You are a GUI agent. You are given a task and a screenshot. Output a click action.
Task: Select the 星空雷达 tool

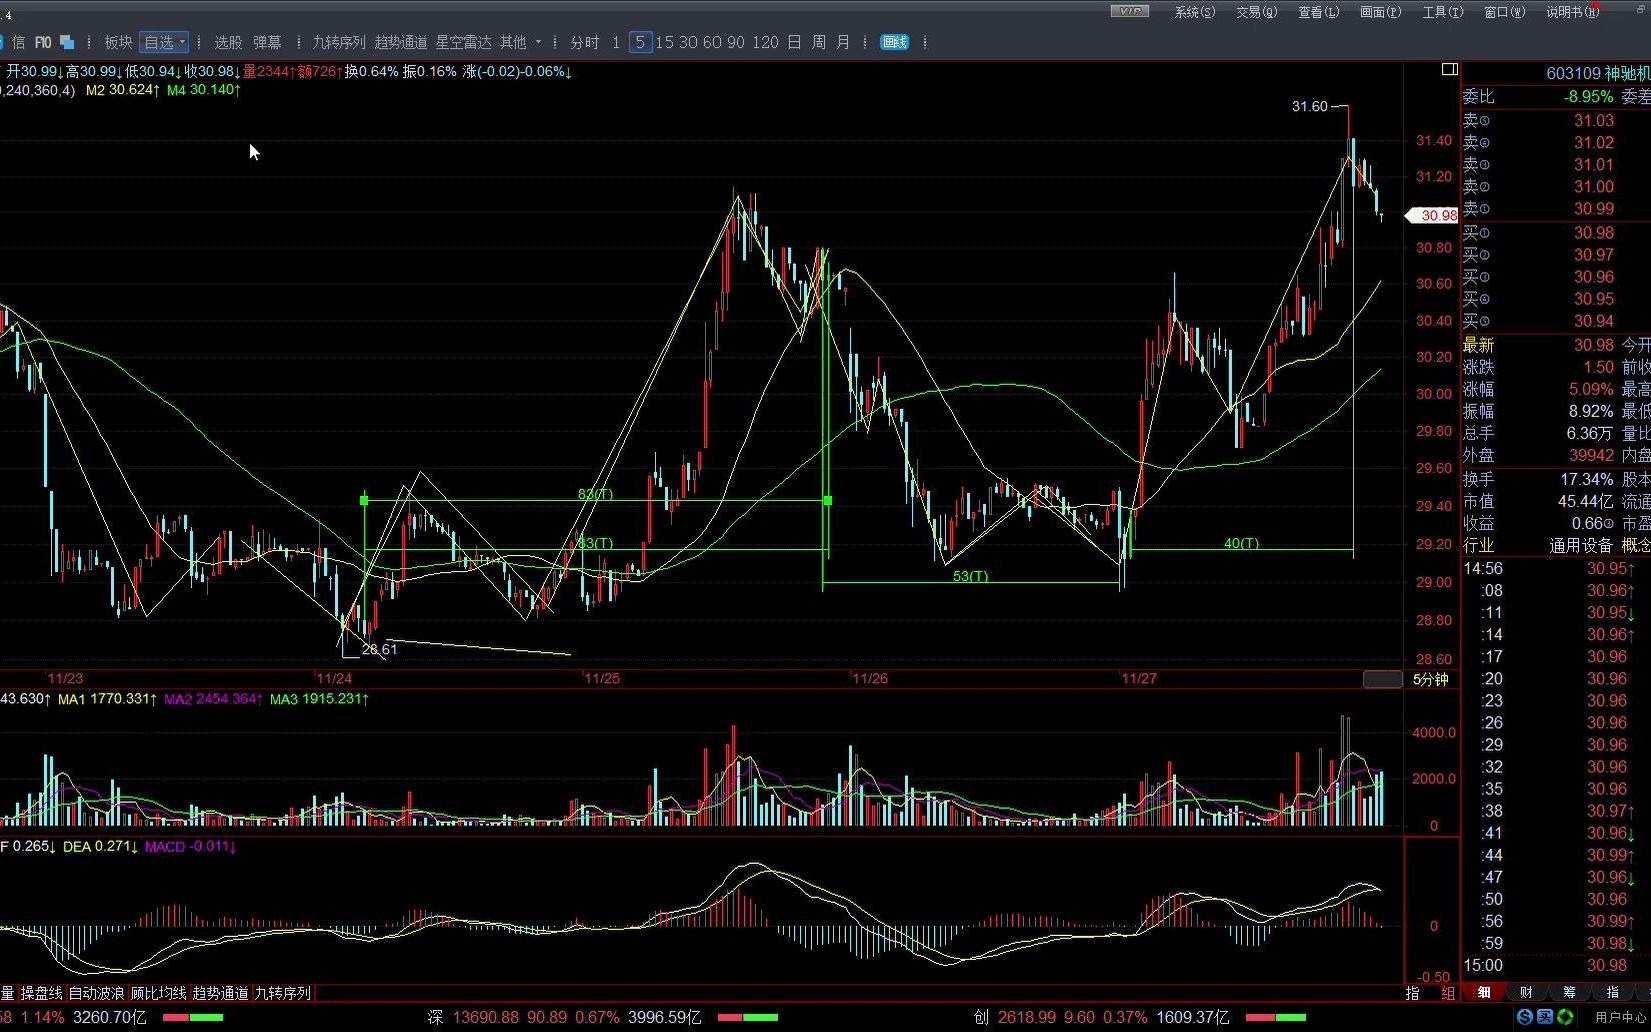[463, 42]
